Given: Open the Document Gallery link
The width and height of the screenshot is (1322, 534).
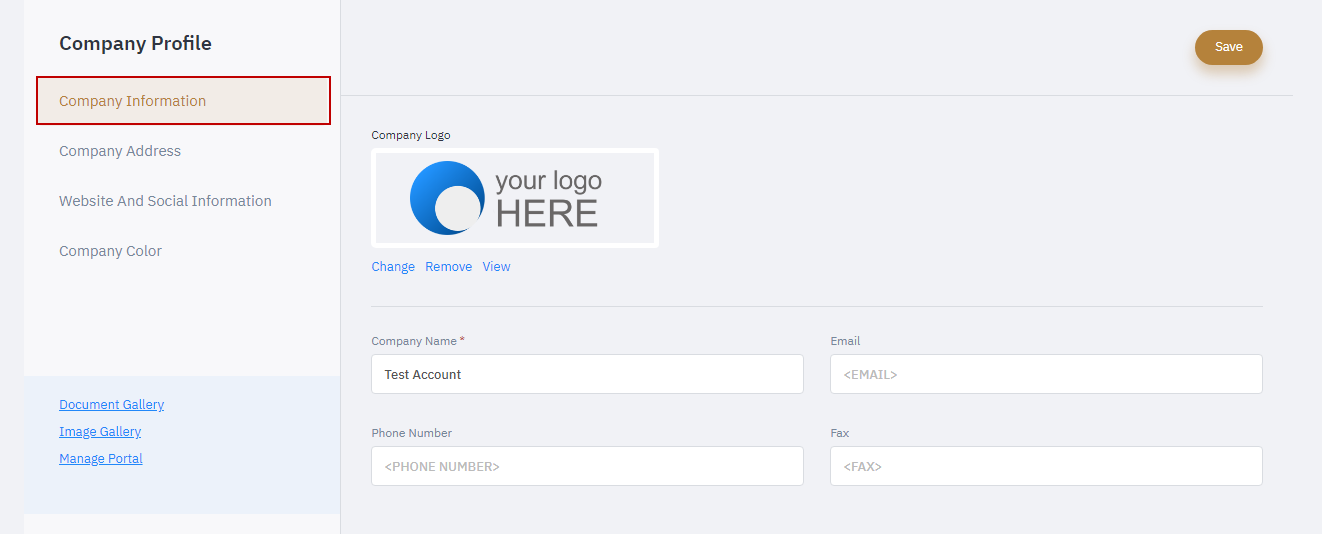Looking at the screenshot, I should tap(111, 405).
